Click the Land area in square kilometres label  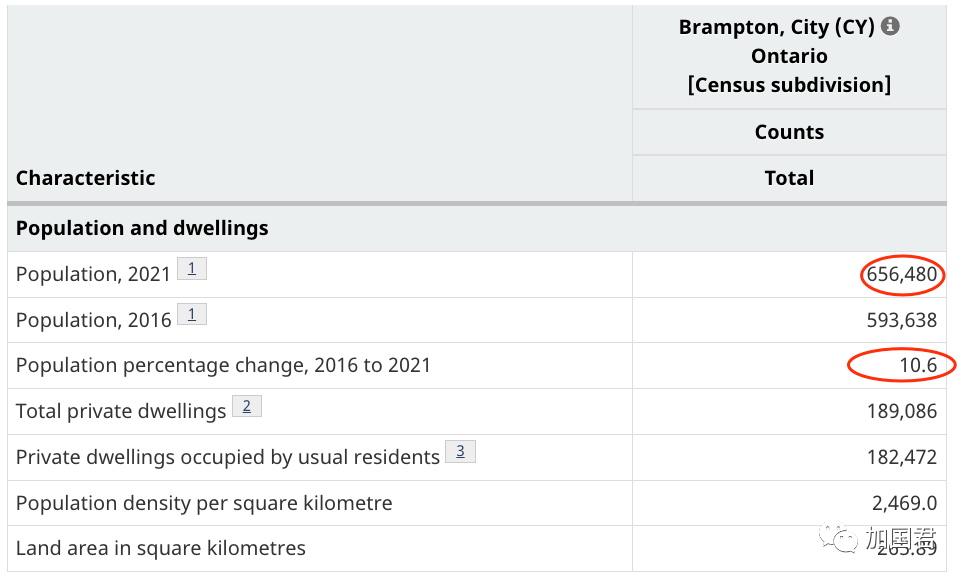coord(161,548)
